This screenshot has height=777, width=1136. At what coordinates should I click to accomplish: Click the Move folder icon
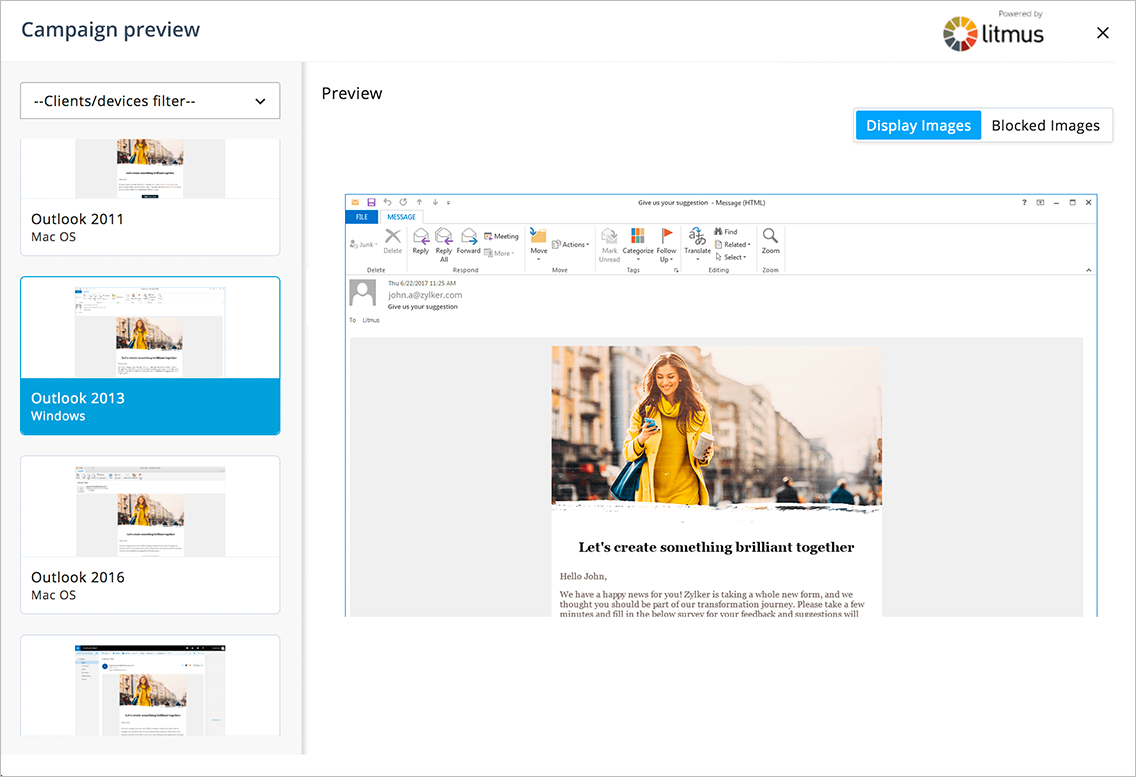coord(539,237)
